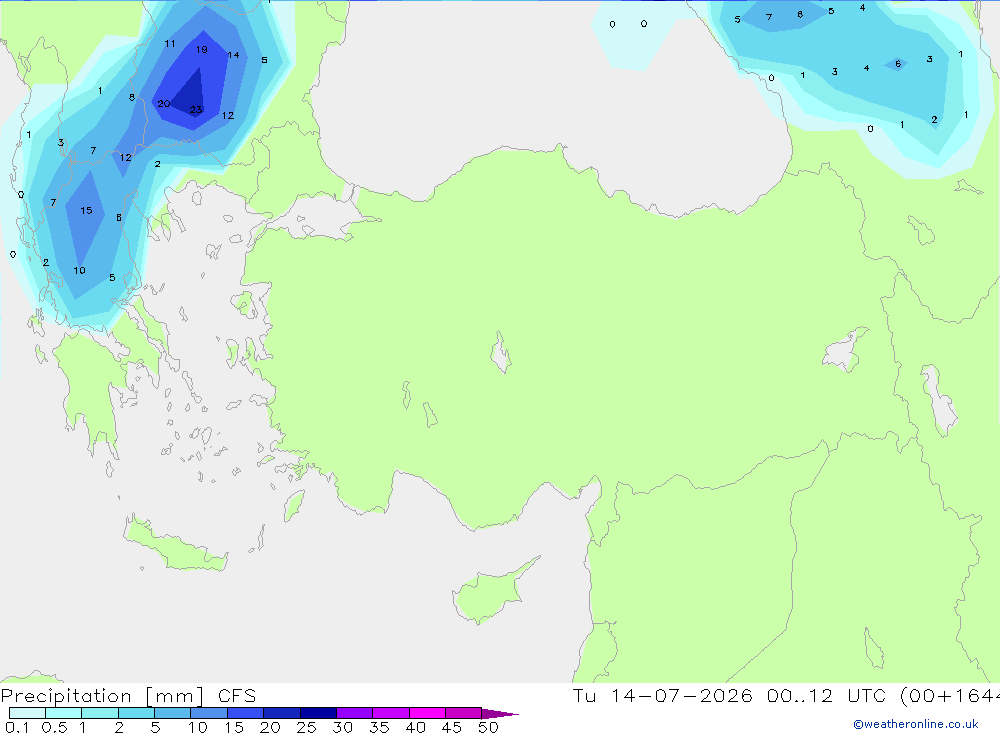Open the weatheronline.co.uk copyright link
1000x733 pixels.
(915, 724)
